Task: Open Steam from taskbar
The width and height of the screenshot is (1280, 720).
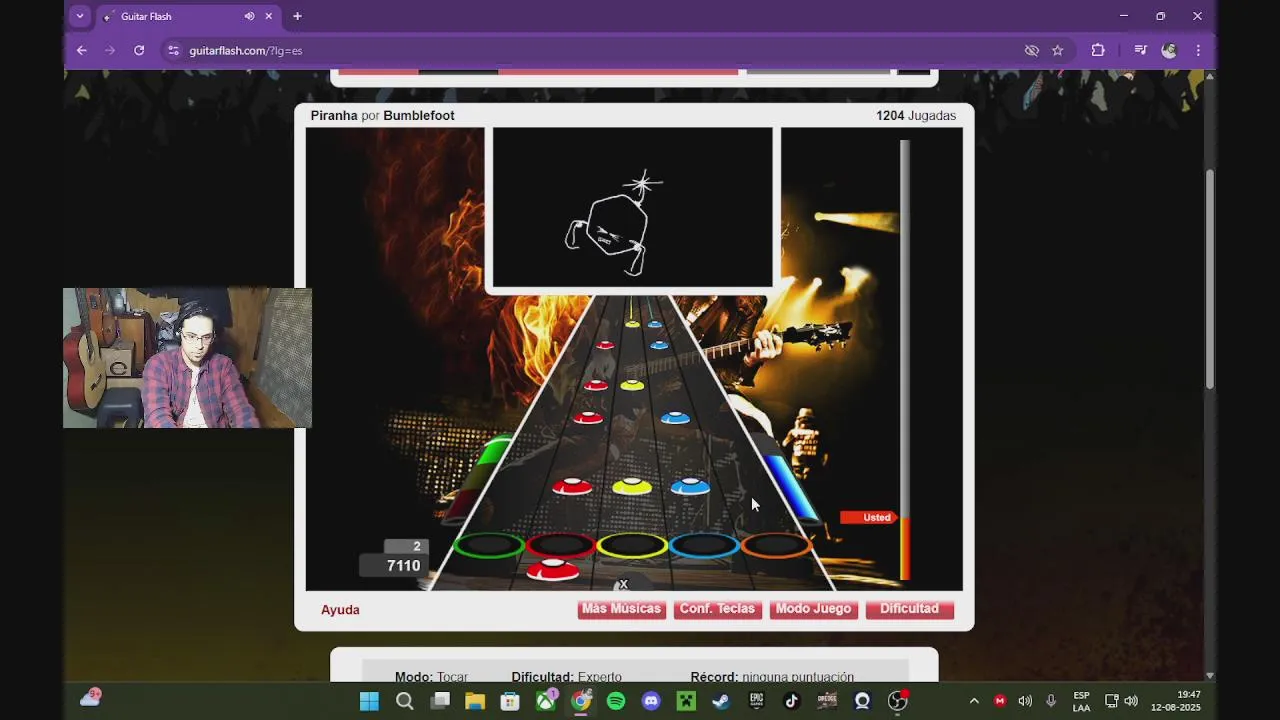Action: coord(721,701)
